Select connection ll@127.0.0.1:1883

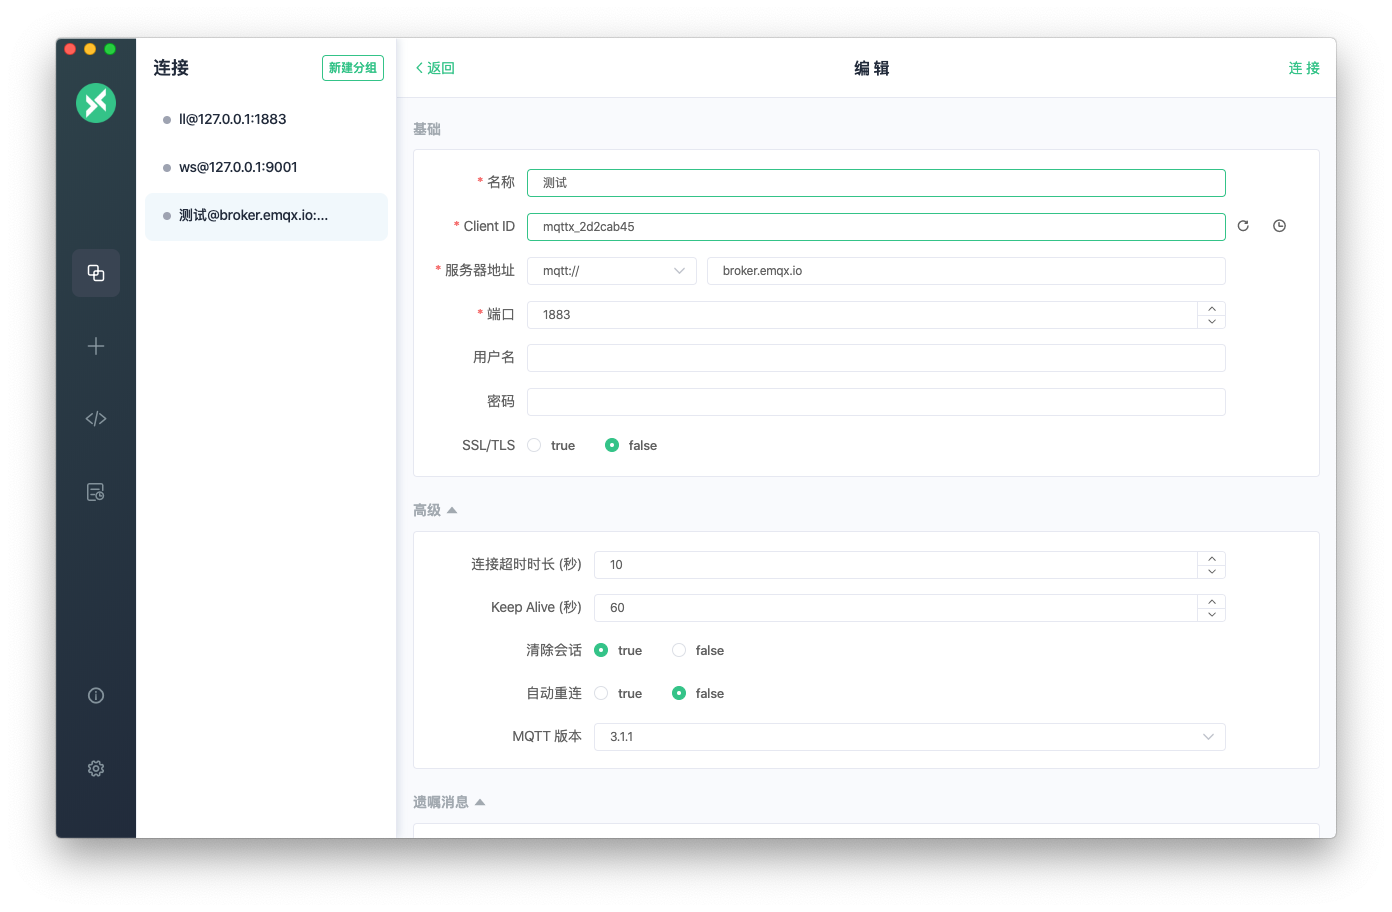pyautogui.click(x=266, y=119)
